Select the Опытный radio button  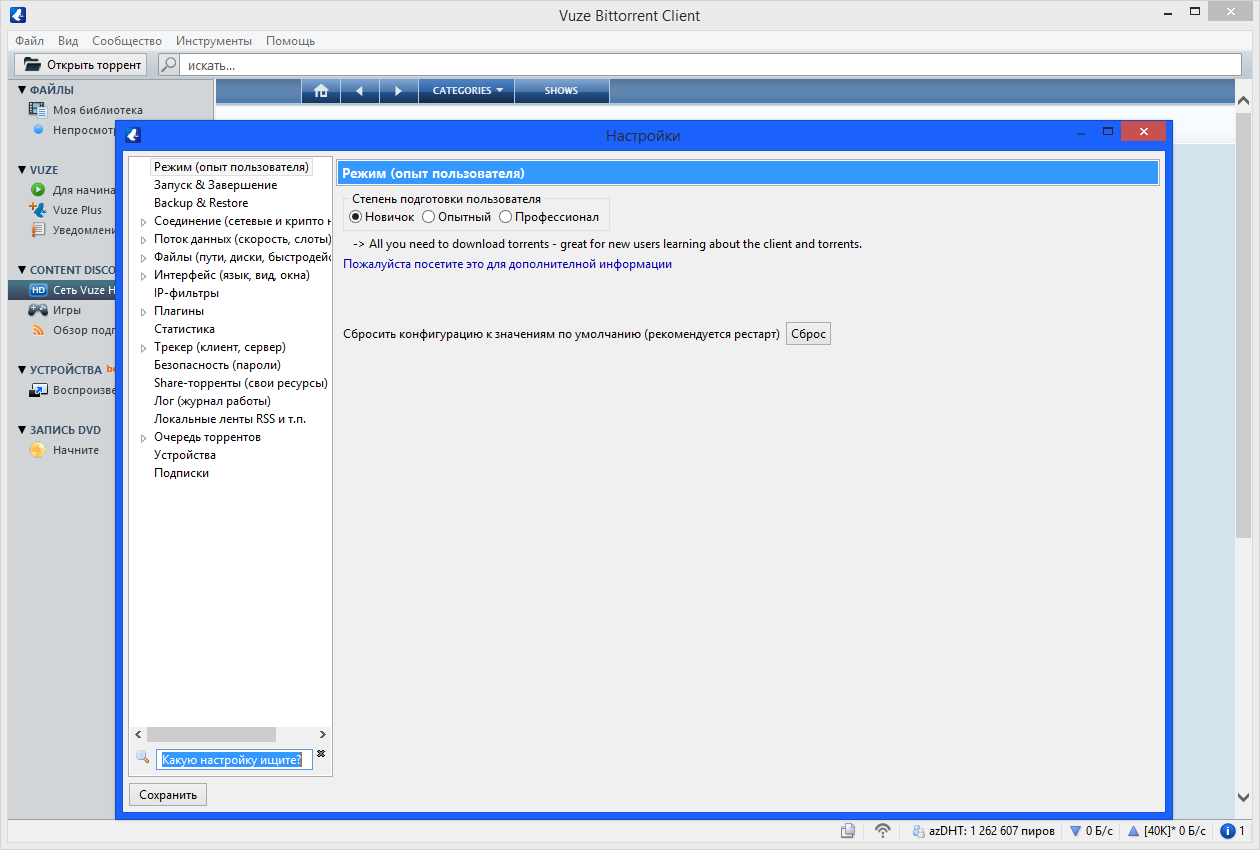click(428, 216)
